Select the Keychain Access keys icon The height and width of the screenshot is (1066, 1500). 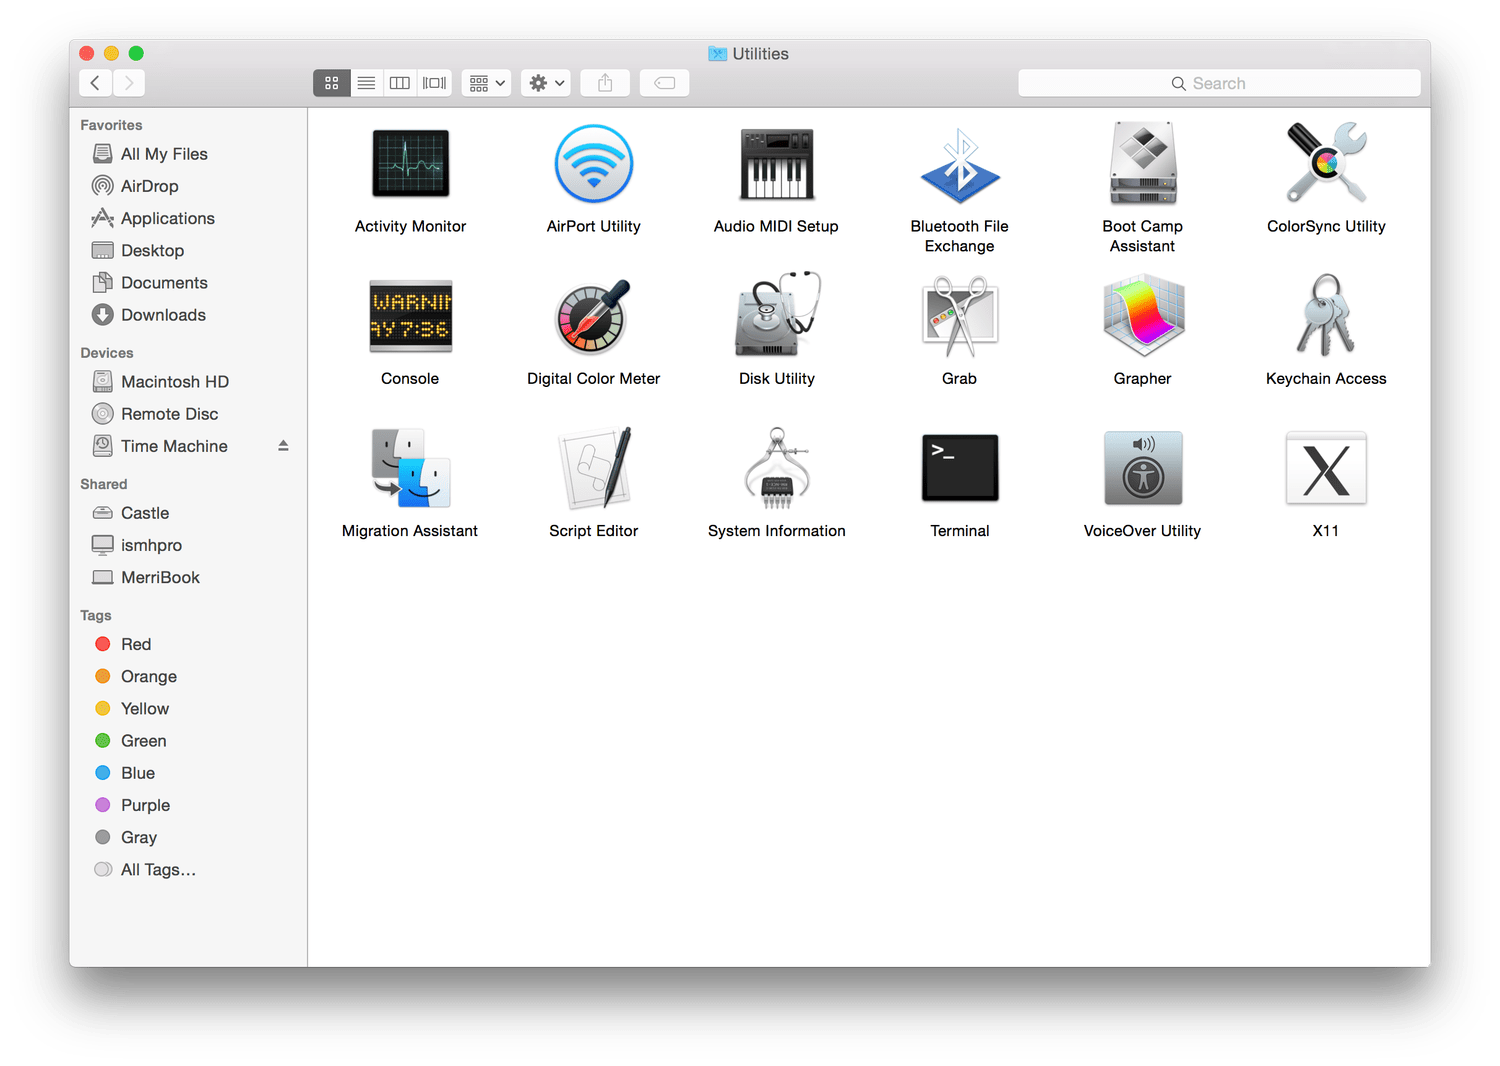[x=1325, y=316]
